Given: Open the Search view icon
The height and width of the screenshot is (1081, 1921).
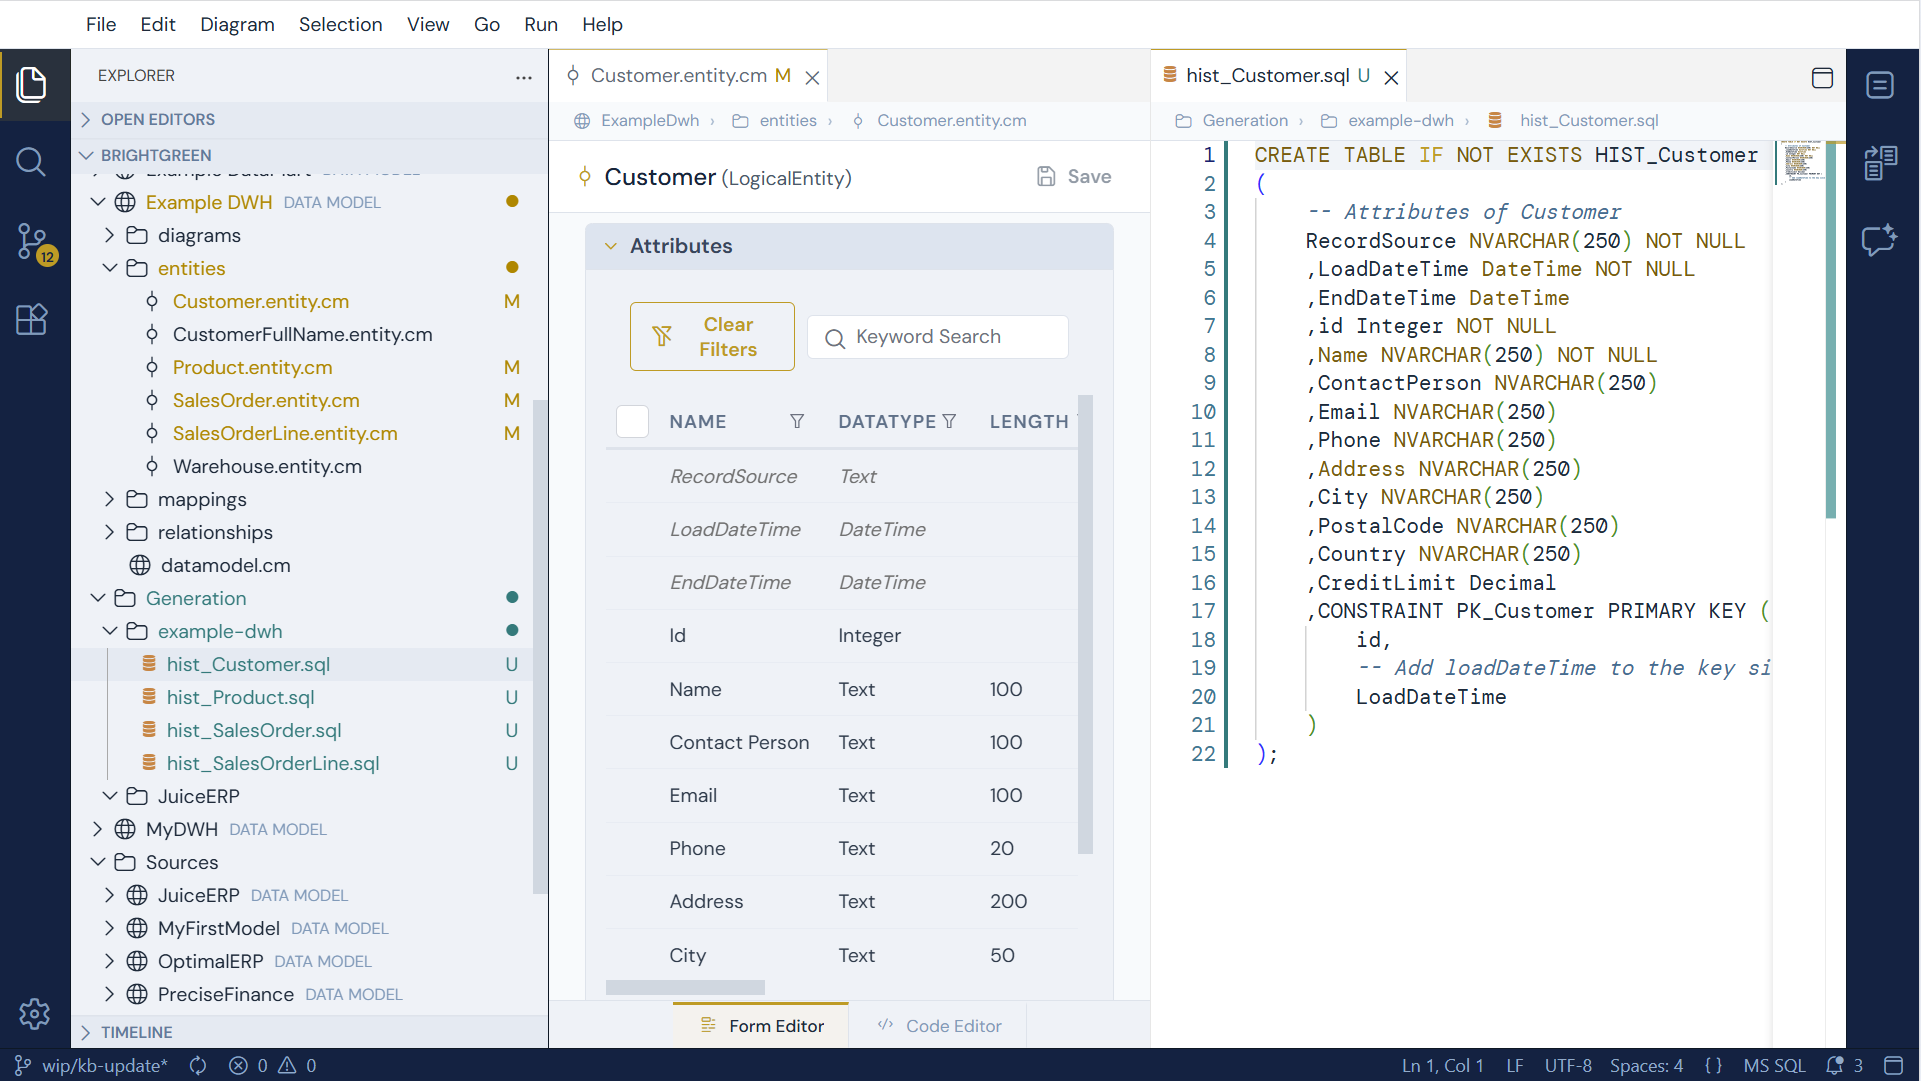Looking at the screenshot, I should [32, 162].
